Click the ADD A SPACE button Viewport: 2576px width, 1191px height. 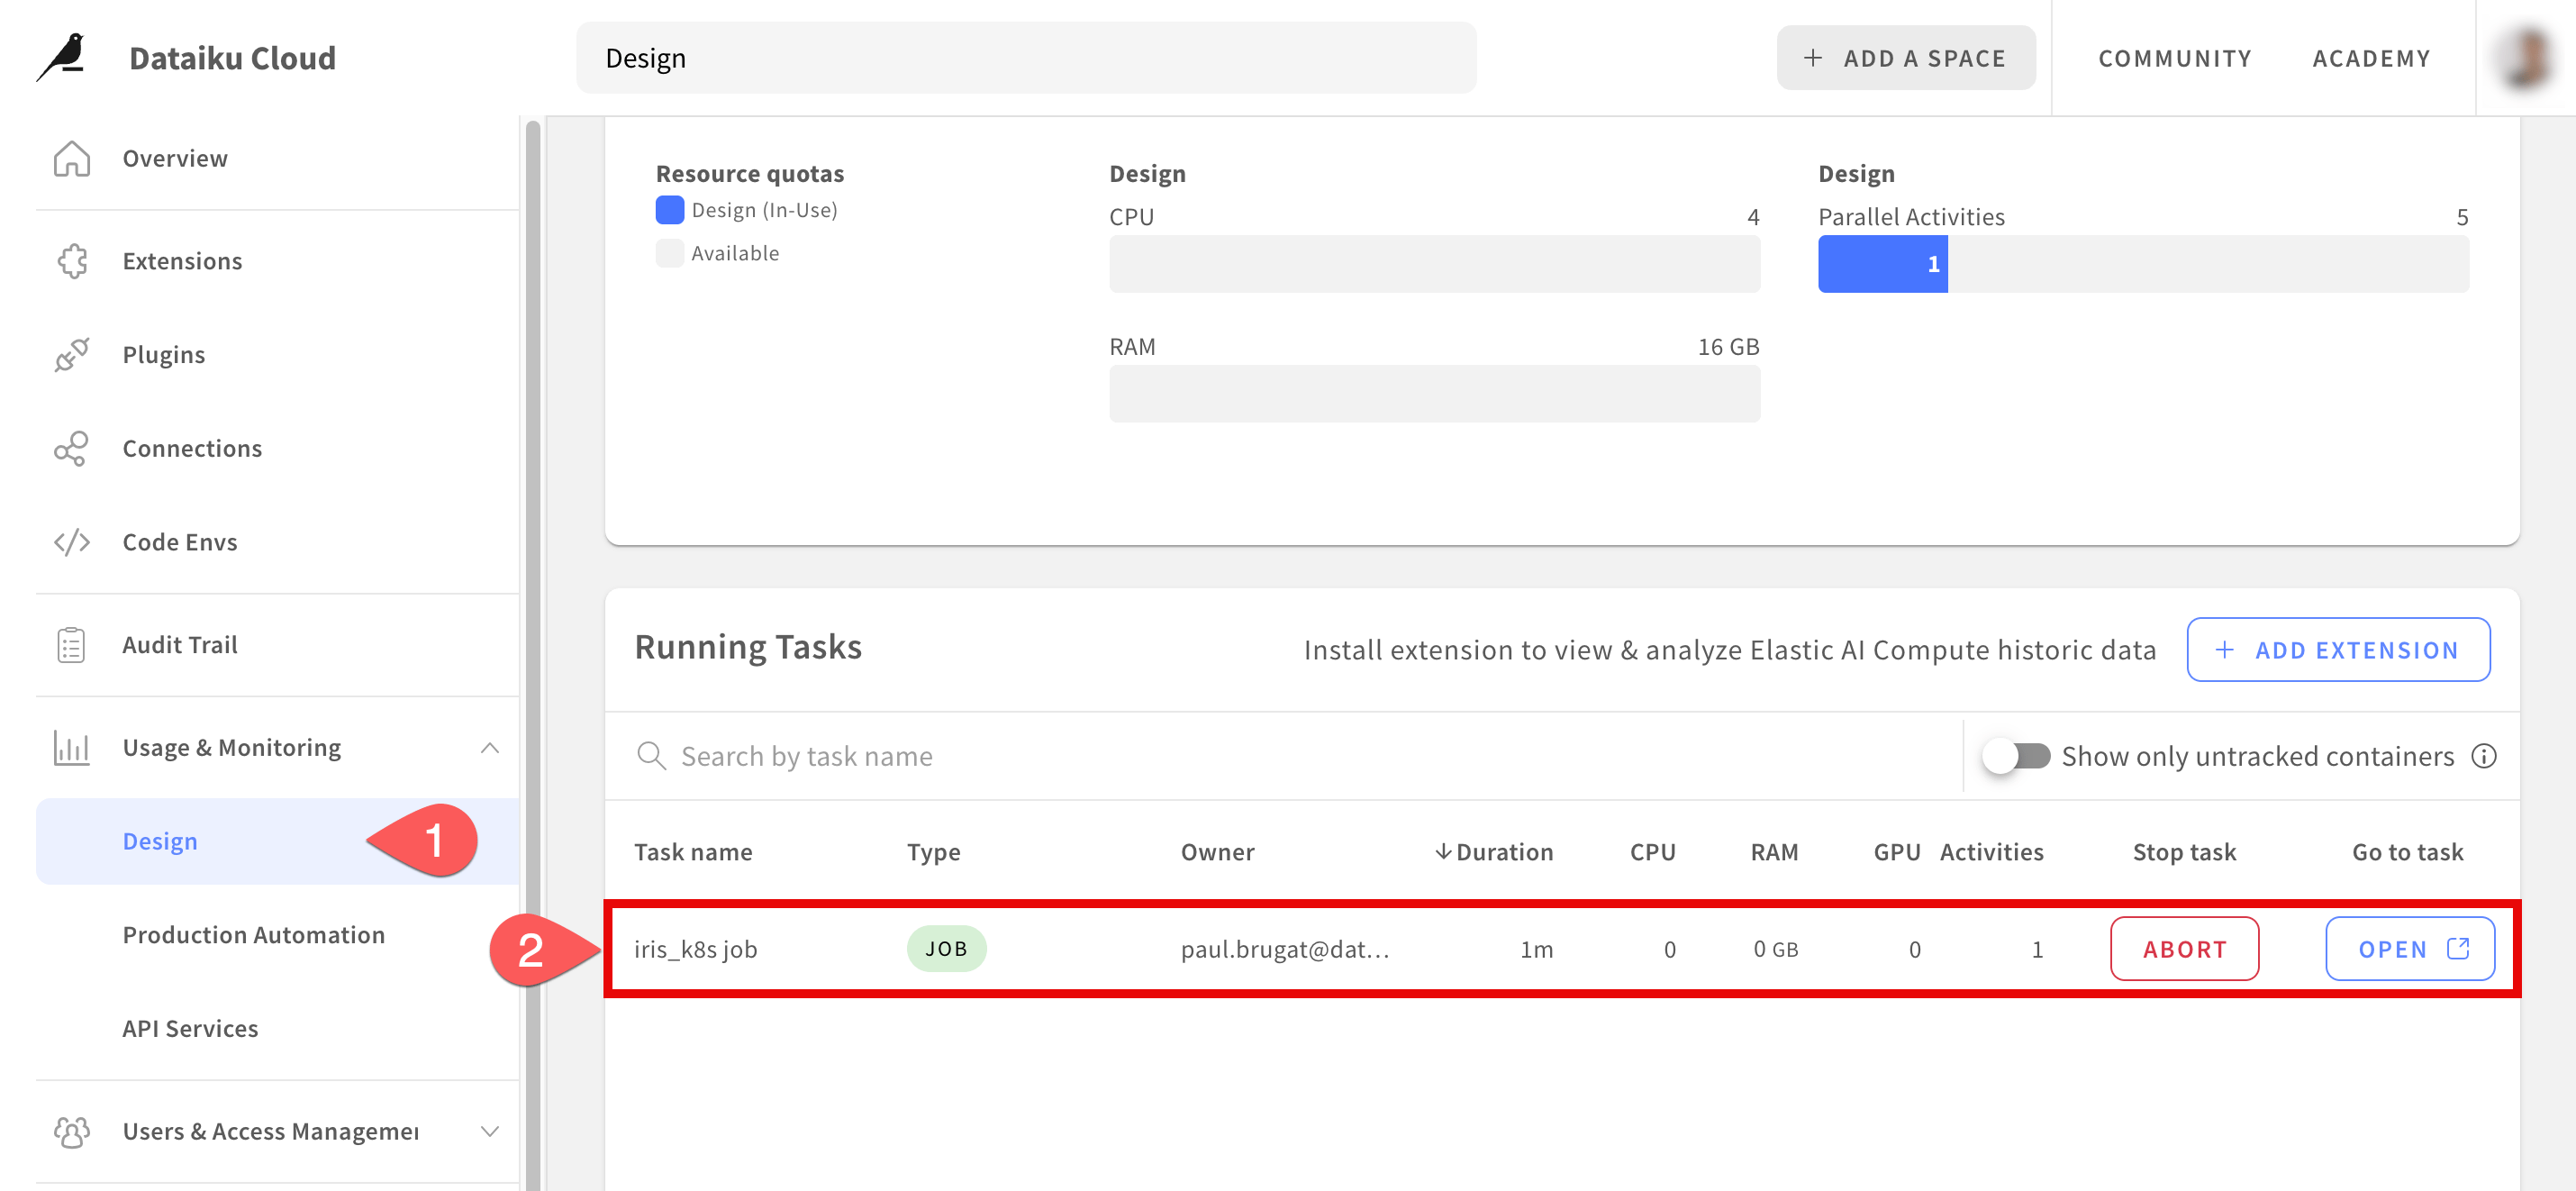1906,58
